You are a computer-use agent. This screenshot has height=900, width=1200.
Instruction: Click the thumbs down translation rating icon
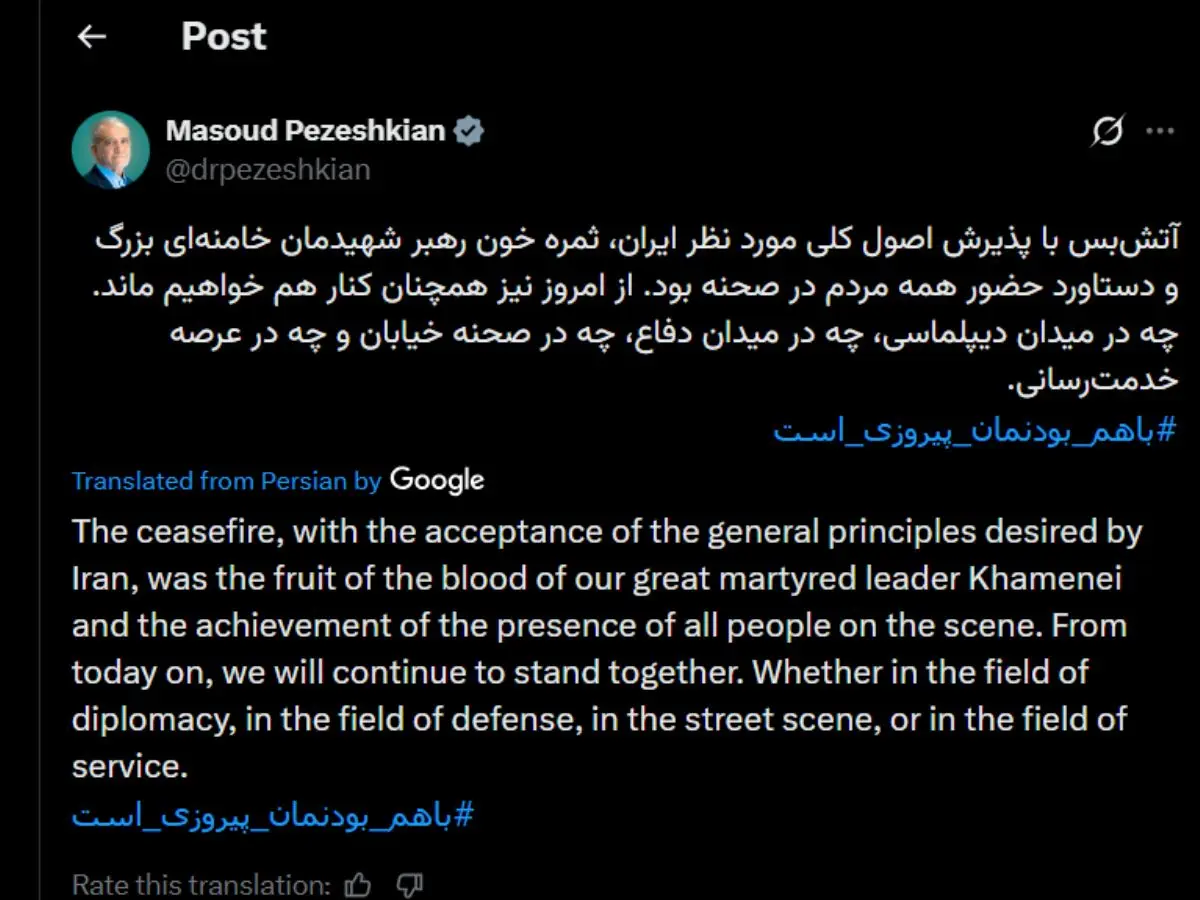pyautogui.click(x=409, y=884)
